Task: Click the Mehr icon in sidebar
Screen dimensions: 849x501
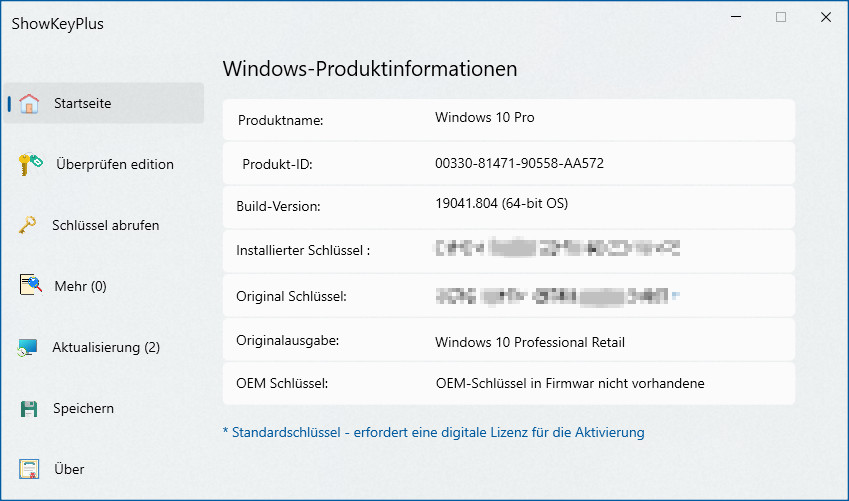Action: (30, 286)
